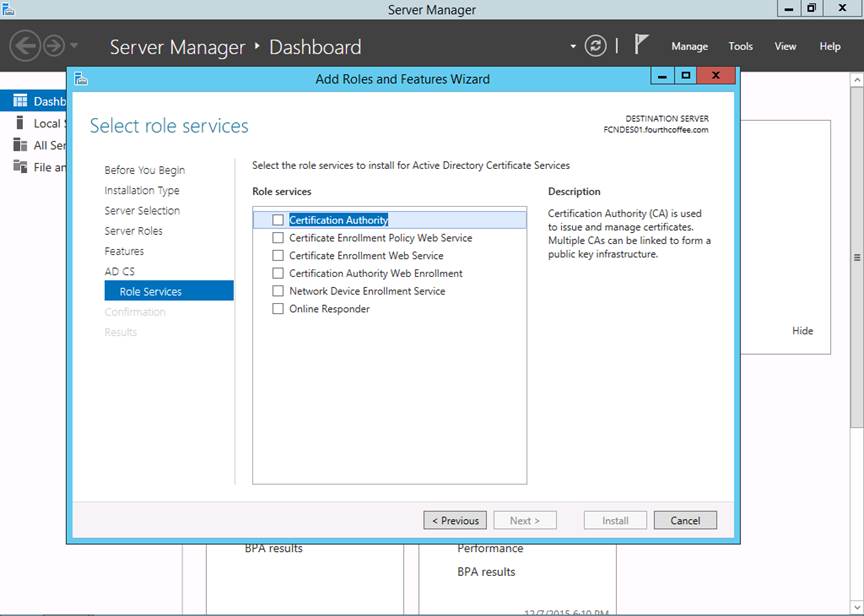This screenshot has height=616, width=864.
Task: Open the notifications flag icon
Action: (642, 45)
